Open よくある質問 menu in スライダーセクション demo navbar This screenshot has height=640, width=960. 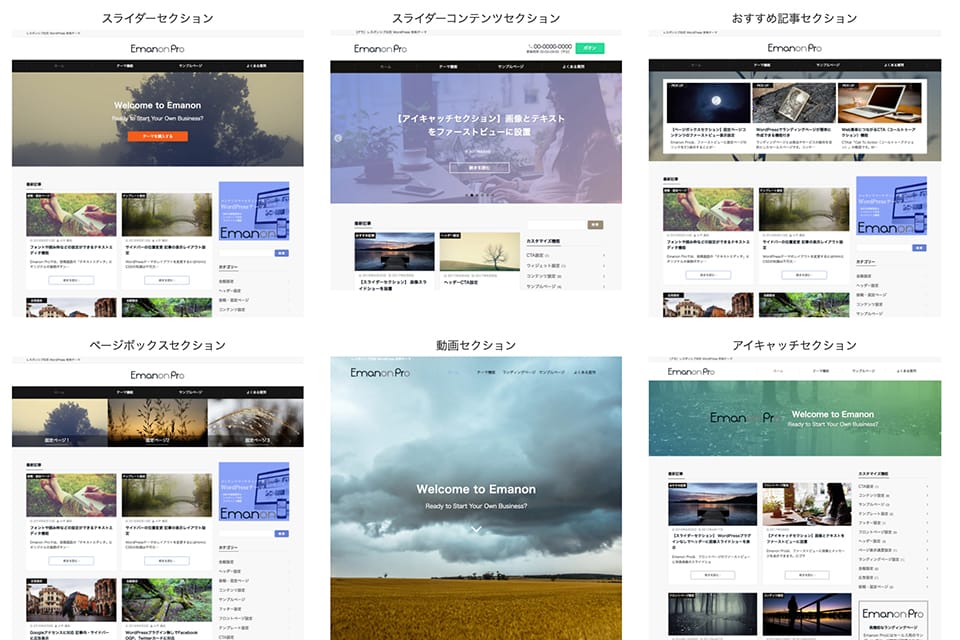click(256, 66)
